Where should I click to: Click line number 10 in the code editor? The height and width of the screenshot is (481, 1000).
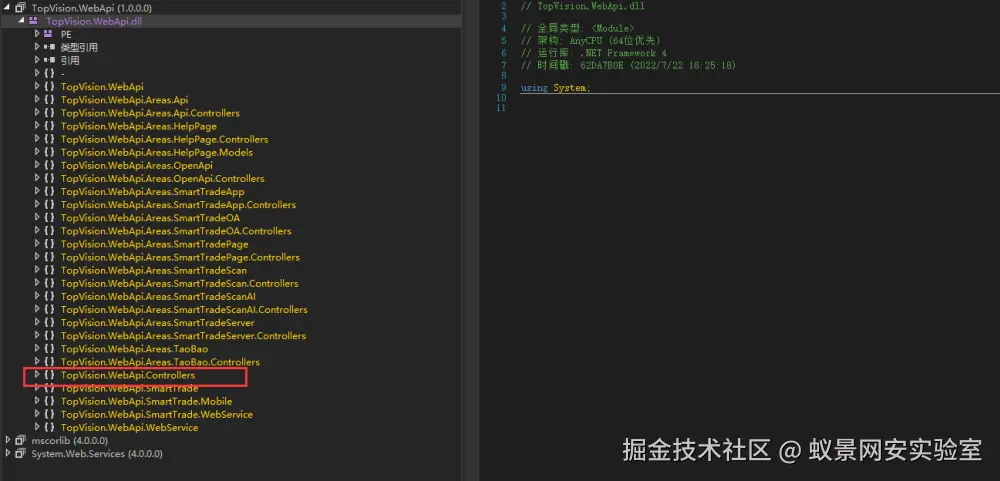click(501, 98)
